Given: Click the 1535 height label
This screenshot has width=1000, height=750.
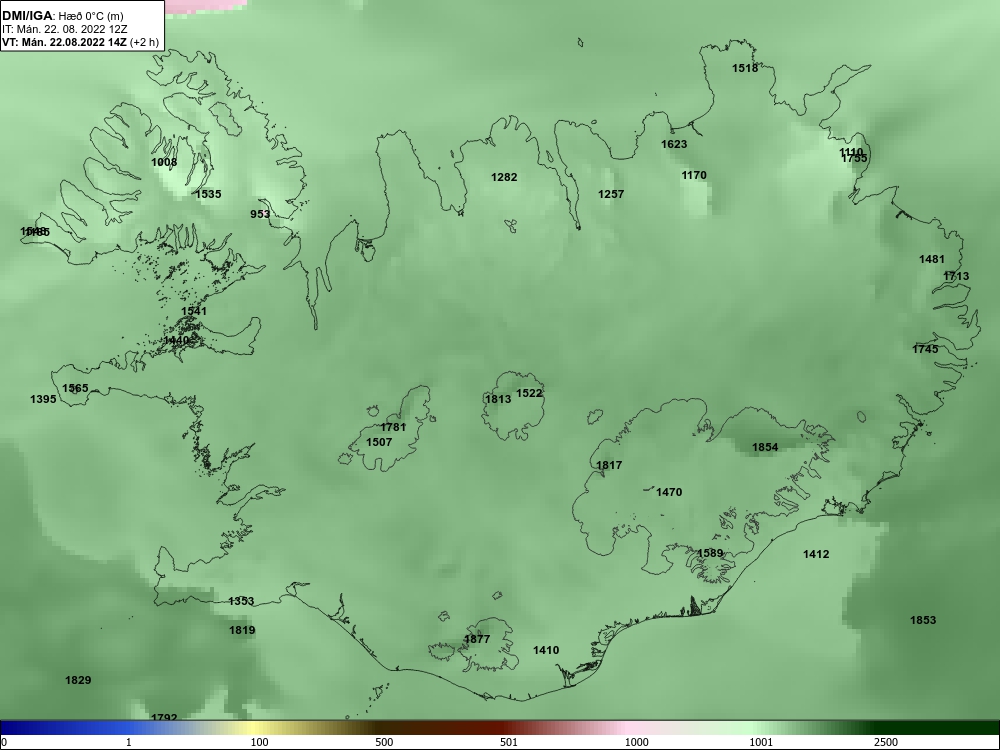Looking at the screenshot, I should click(x=208, y=194).
